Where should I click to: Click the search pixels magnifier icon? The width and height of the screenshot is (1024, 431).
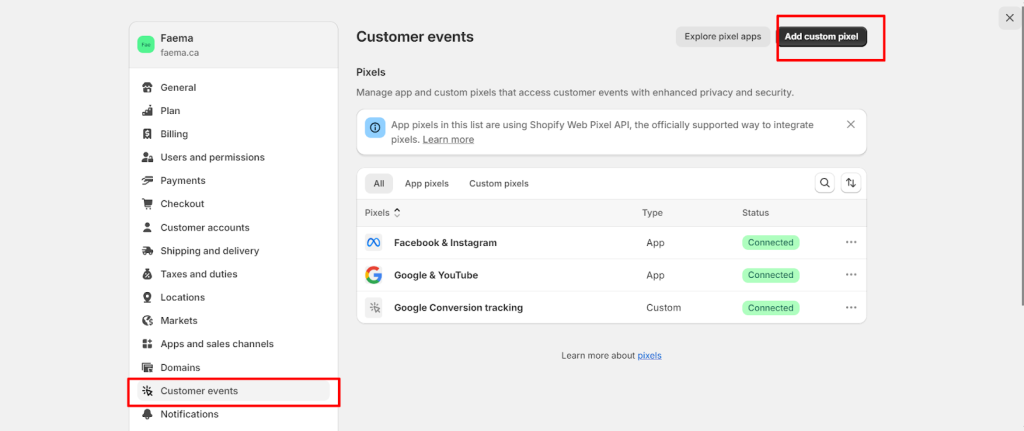pos(824,183)
